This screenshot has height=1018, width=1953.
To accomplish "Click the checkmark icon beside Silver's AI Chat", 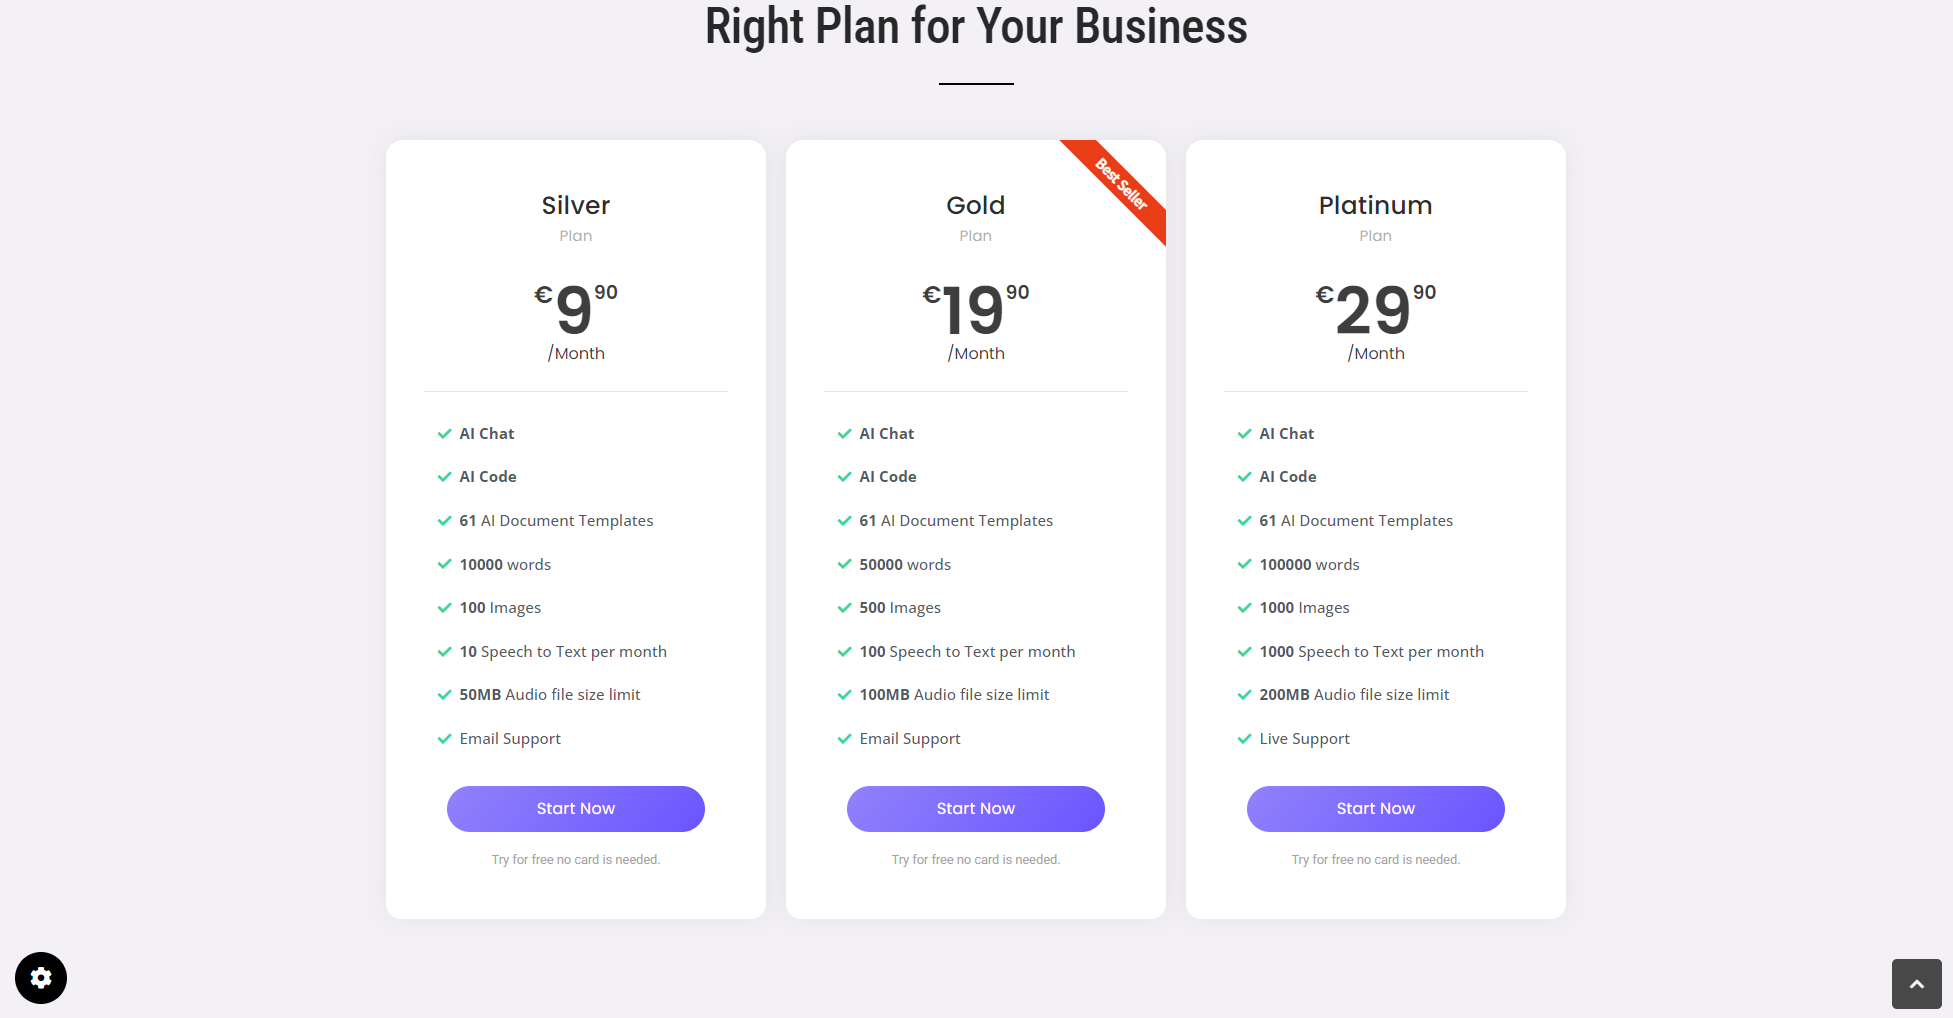I will [x=444, y=433].
